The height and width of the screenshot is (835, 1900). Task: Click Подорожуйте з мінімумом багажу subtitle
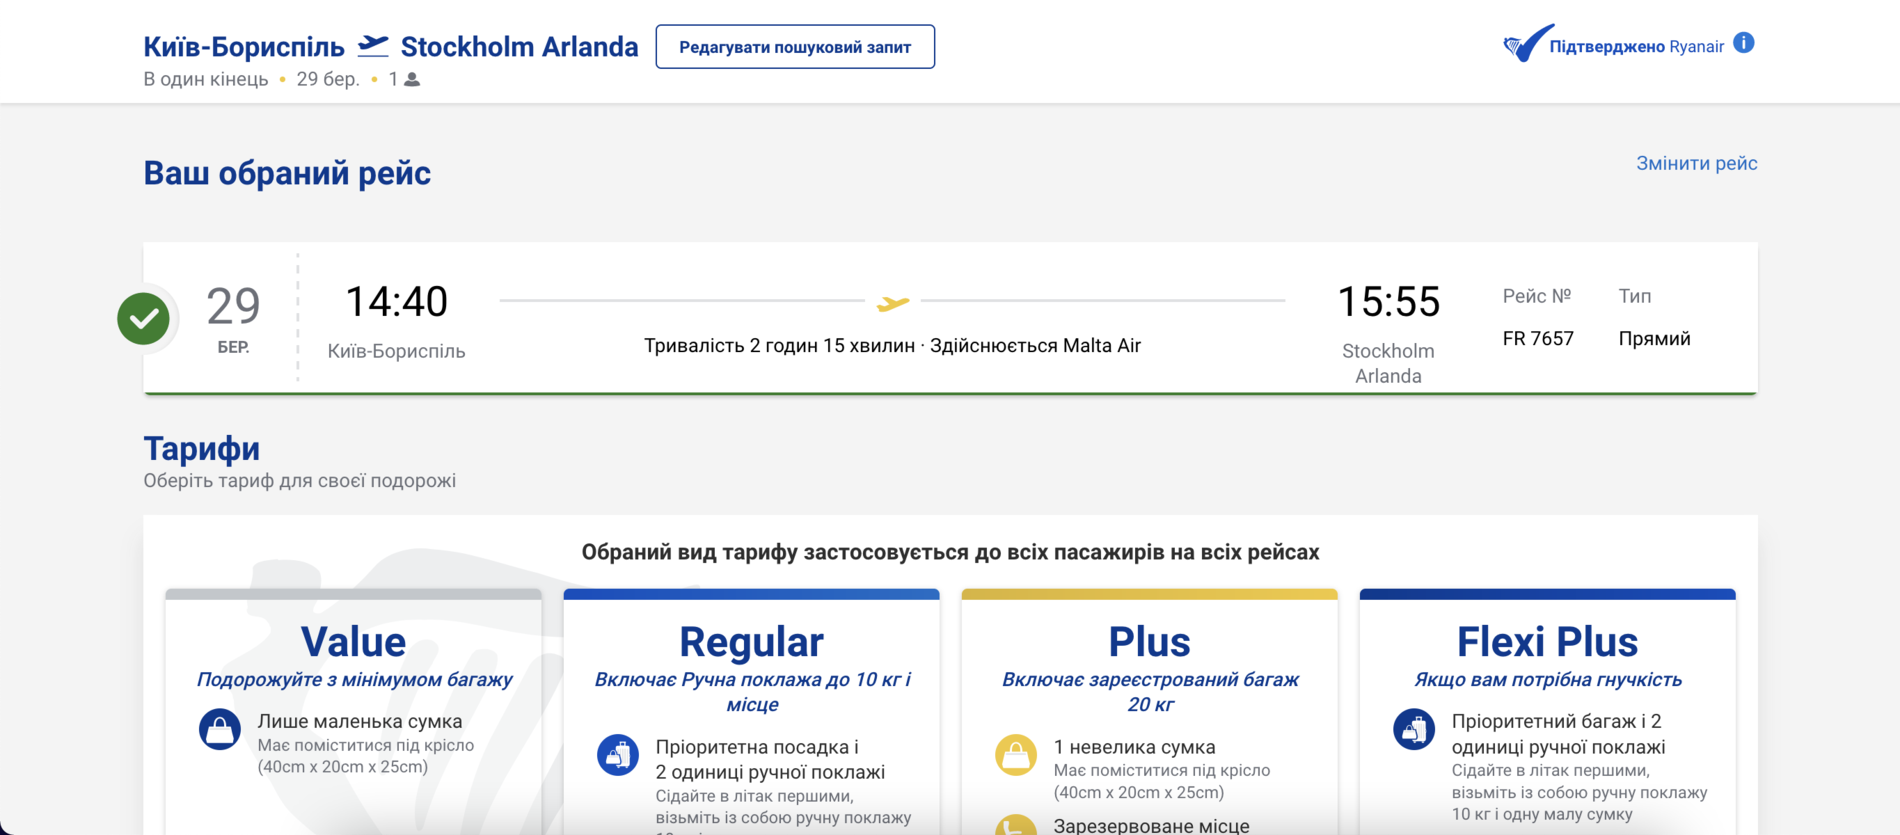tap(354, 680)
